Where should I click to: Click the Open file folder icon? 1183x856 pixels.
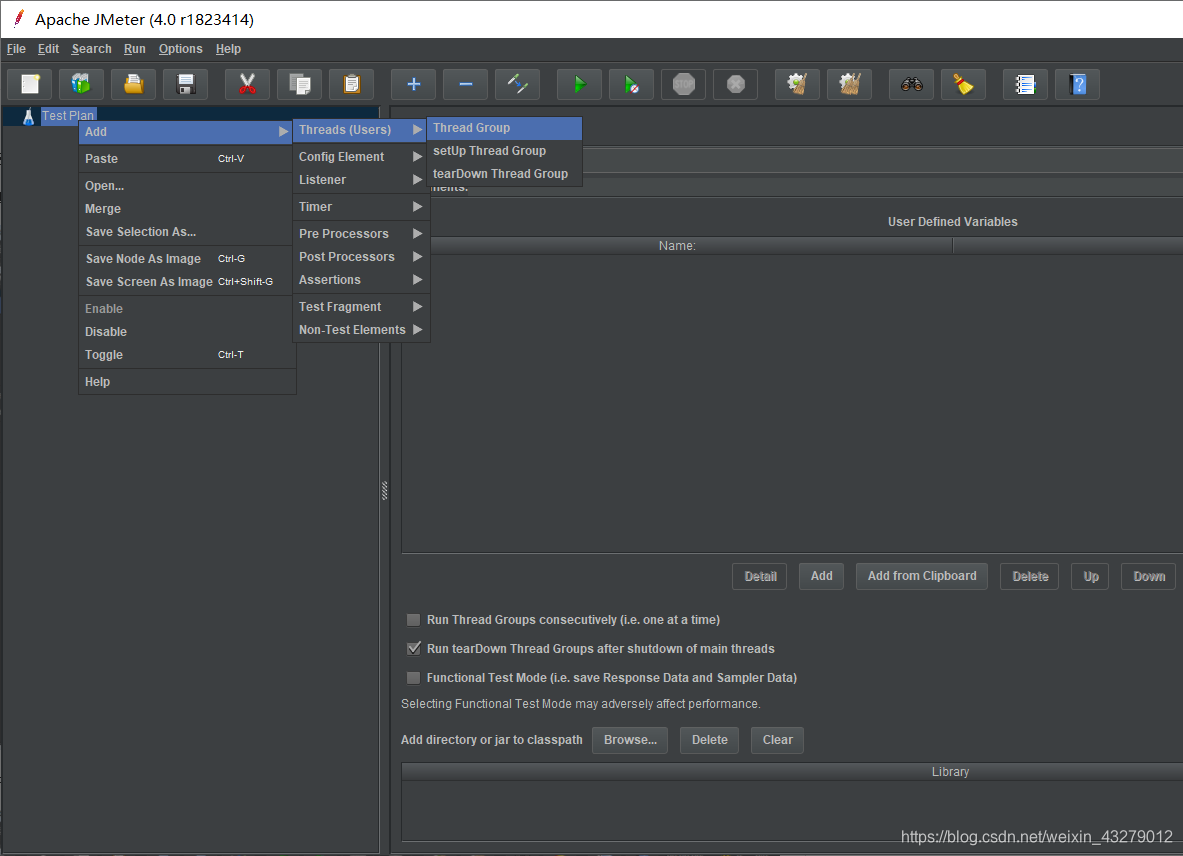click(x=134, y=84)
